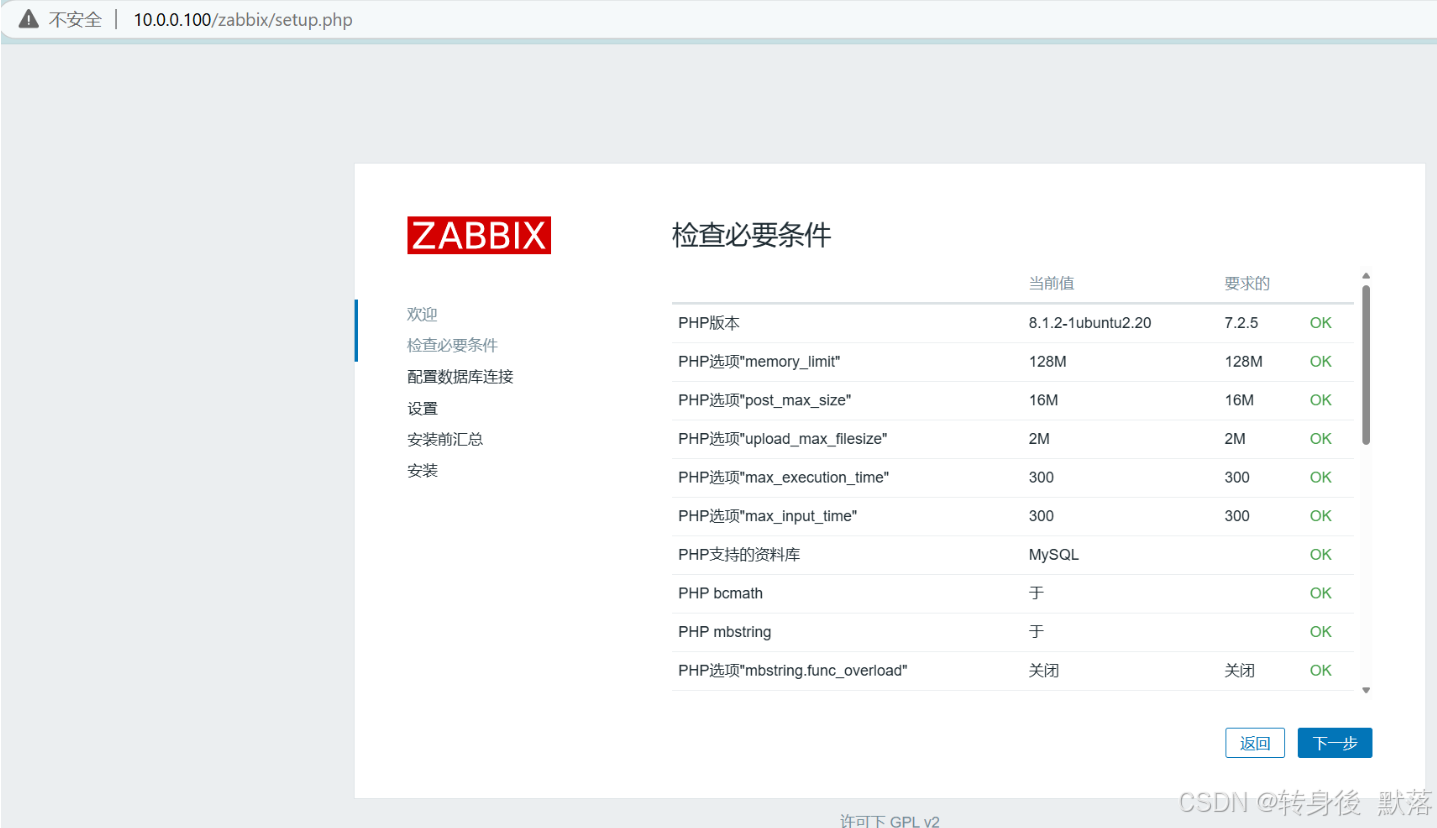
Task: Click OK status for upload_max_filesize
Action: (1321, 439)
